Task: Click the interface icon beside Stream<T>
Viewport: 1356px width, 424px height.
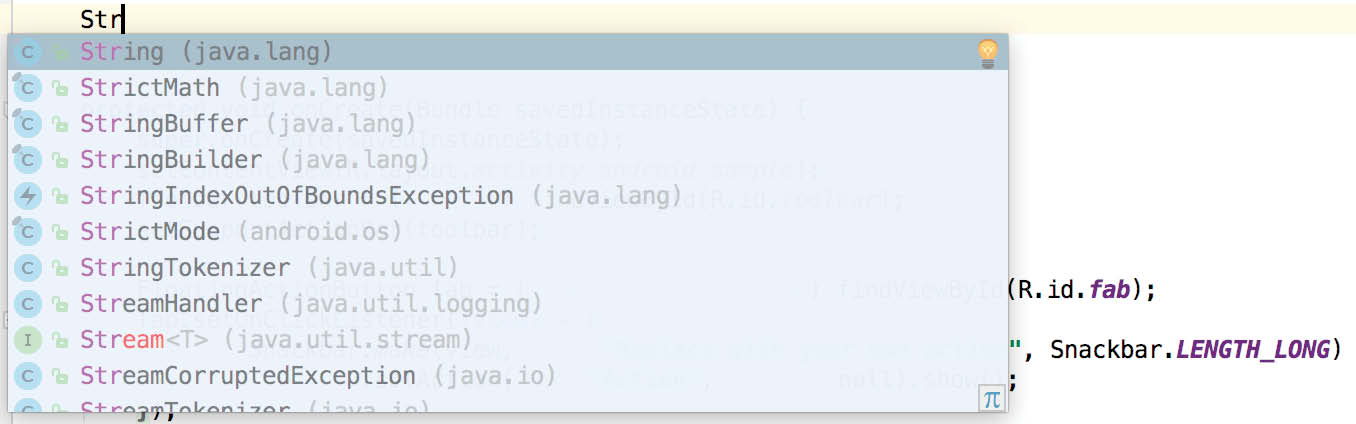Action: pyautogui.click(x=28, y=340)
